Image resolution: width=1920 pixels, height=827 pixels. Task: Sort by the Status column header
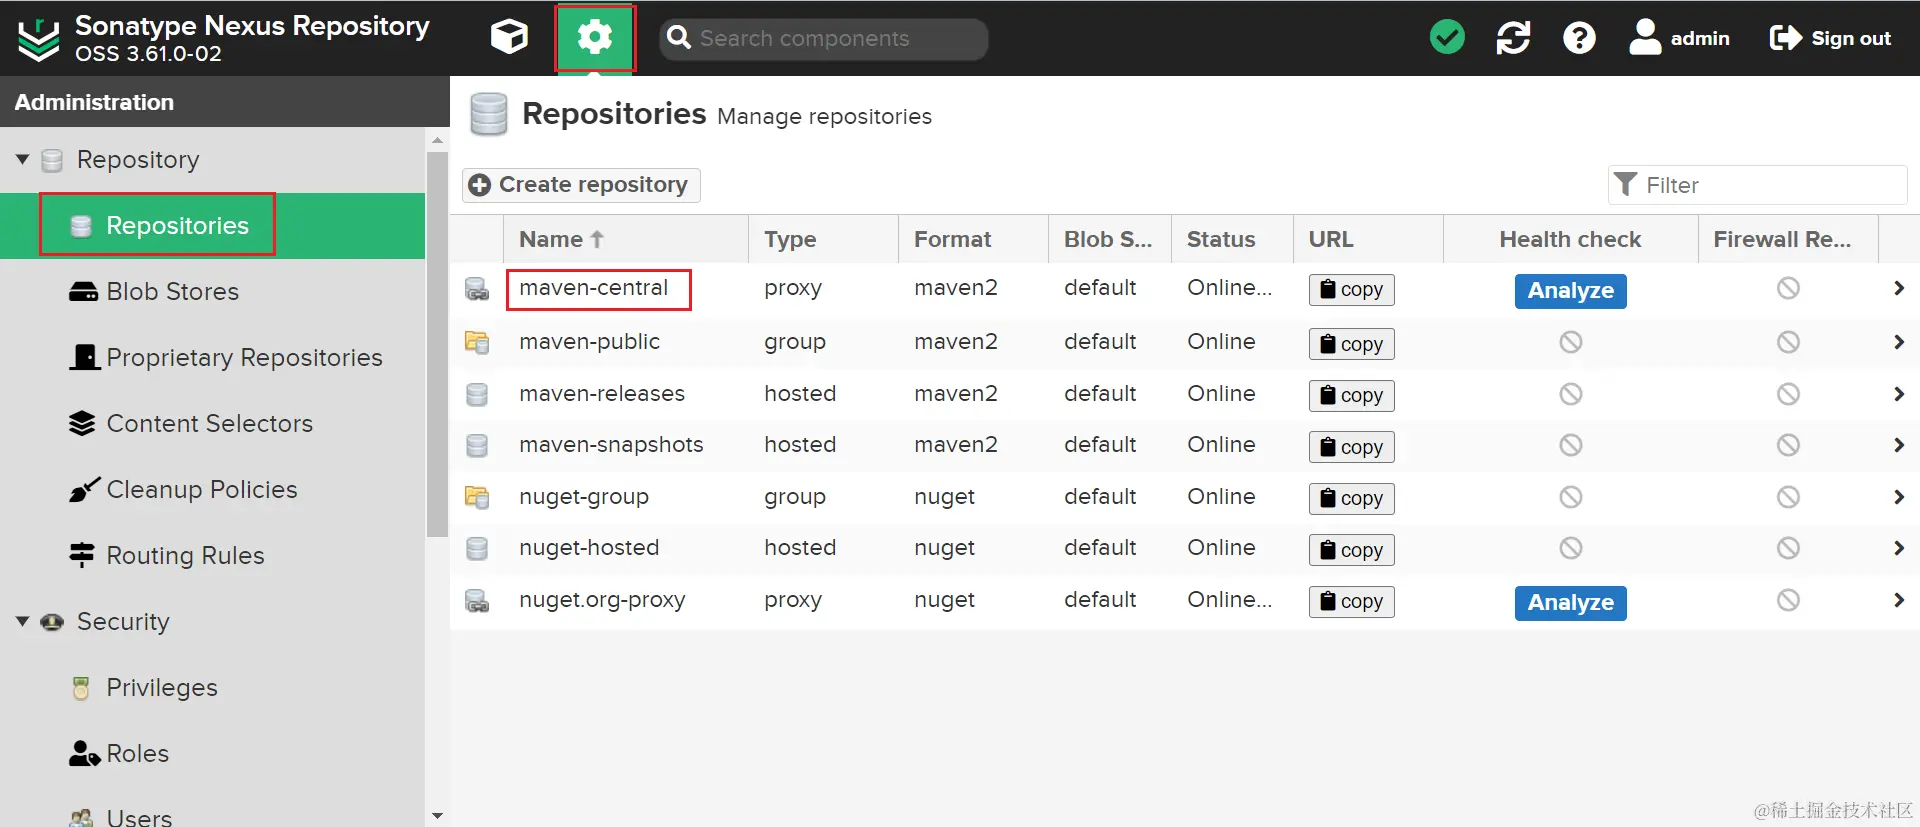click(x=1232, y=240)
